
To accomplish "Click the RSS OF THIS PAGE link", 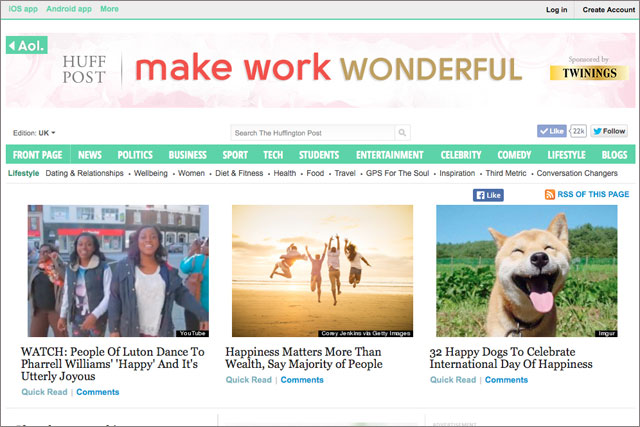I will (x=593, y=194).
